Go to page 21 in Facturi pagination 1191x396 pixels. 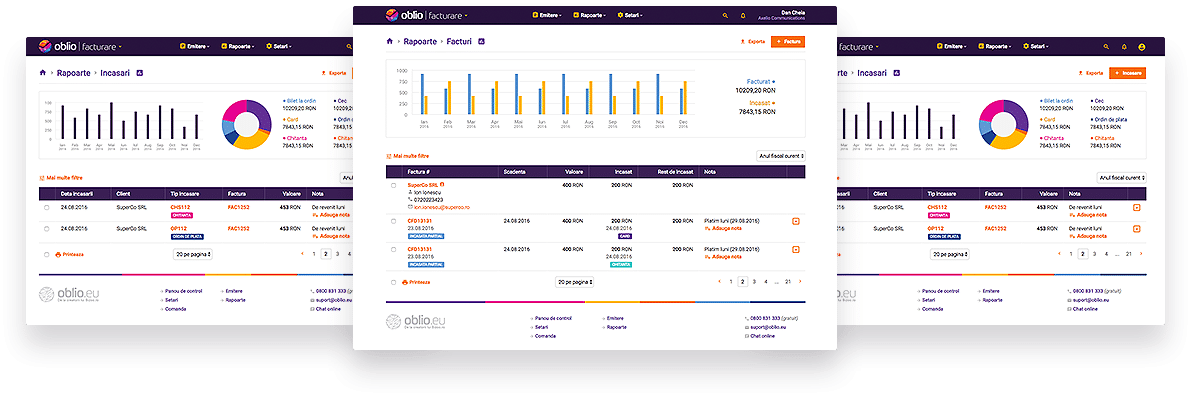click(x=788, y=281)
